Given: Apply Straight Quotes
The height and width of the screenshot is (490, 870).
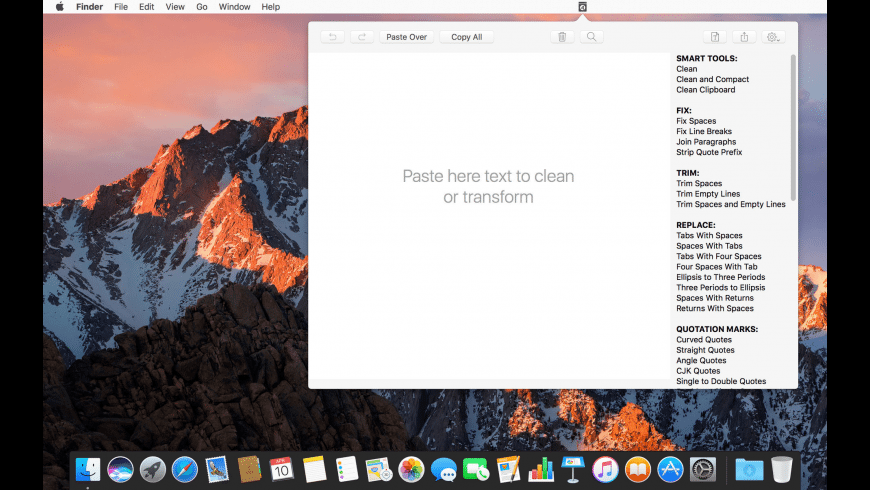Looking at the screenshot, I should [705, 350].
